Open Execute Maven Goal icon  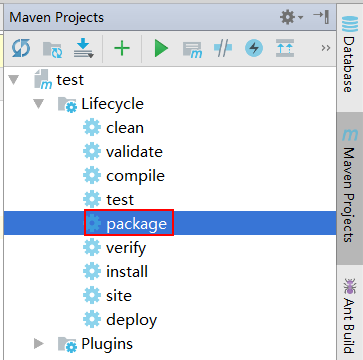pyautogui.click(x=192, y=50)
